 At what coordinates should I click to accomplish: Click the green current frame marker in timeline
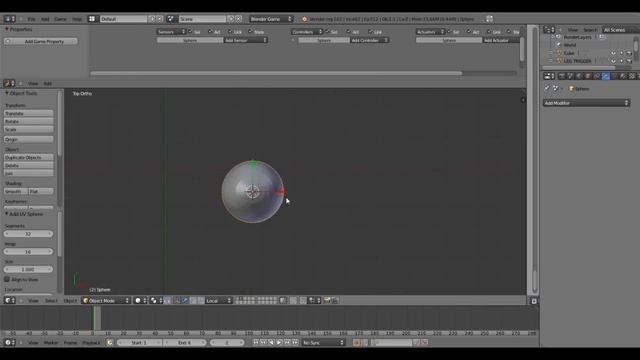[x=94, y=318]
